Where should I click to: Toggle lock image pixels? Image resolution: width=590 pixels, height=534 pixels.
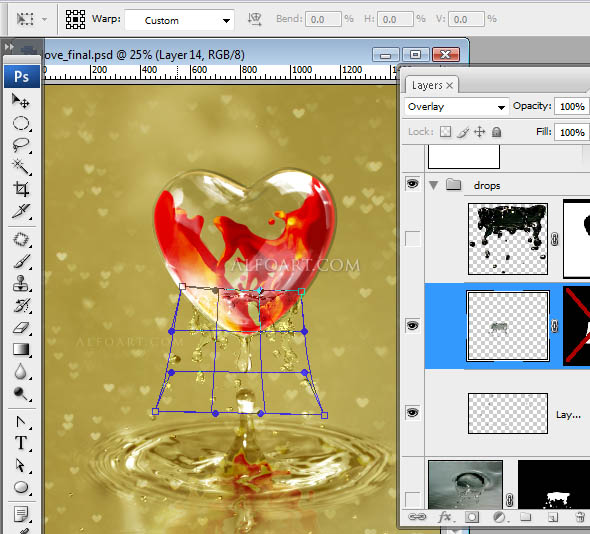[463, 132]
